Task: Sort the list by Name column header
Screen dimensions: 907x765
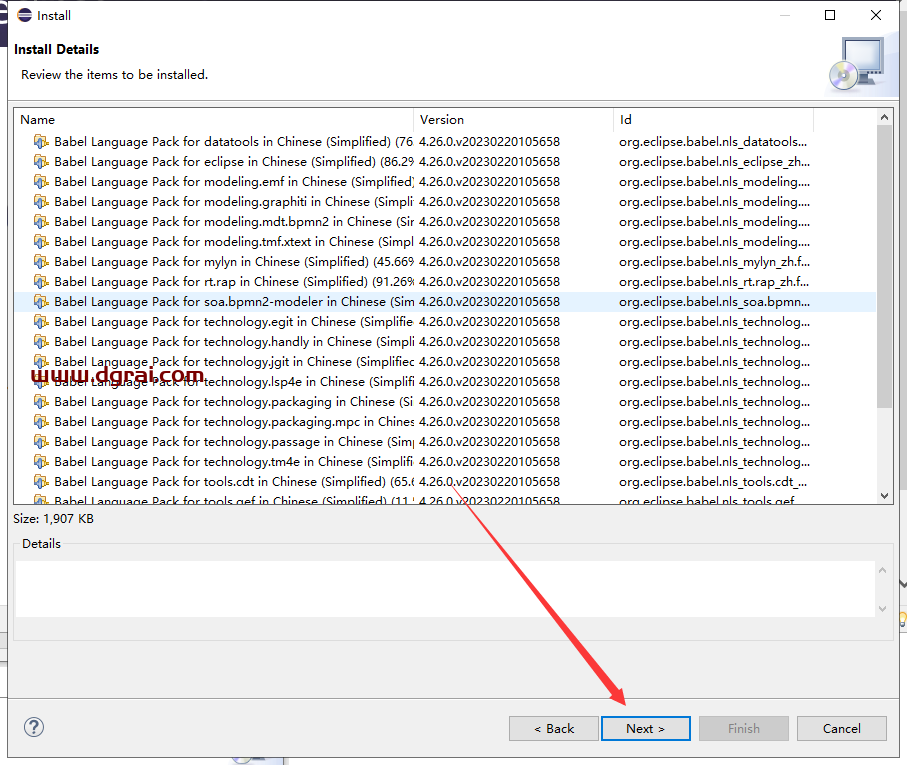Action: coord(213,120)
